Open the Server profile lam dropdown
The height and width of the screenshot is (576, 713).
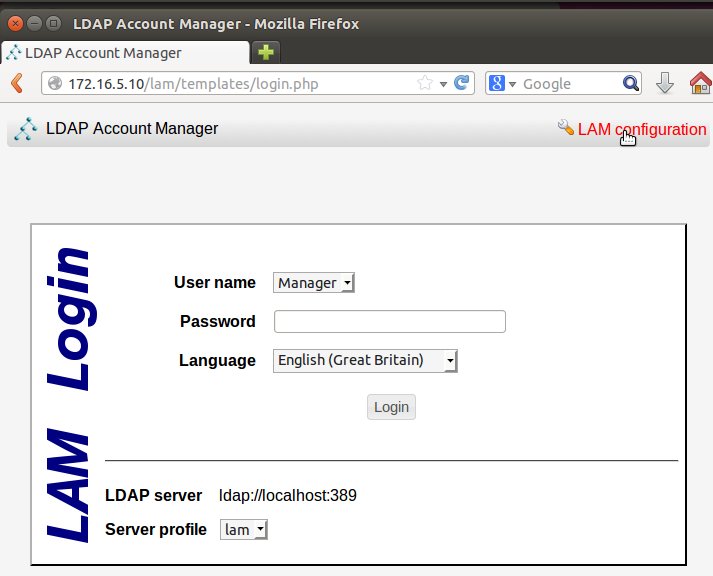(244, 530)
